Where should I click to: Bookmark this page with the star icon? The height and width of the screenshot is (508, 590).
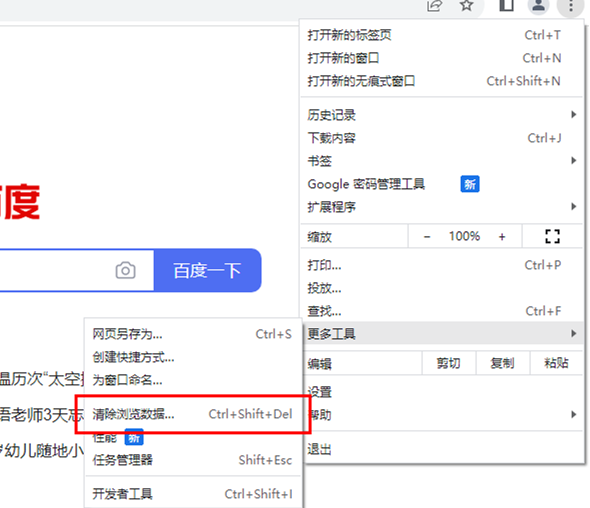[467, 5]
